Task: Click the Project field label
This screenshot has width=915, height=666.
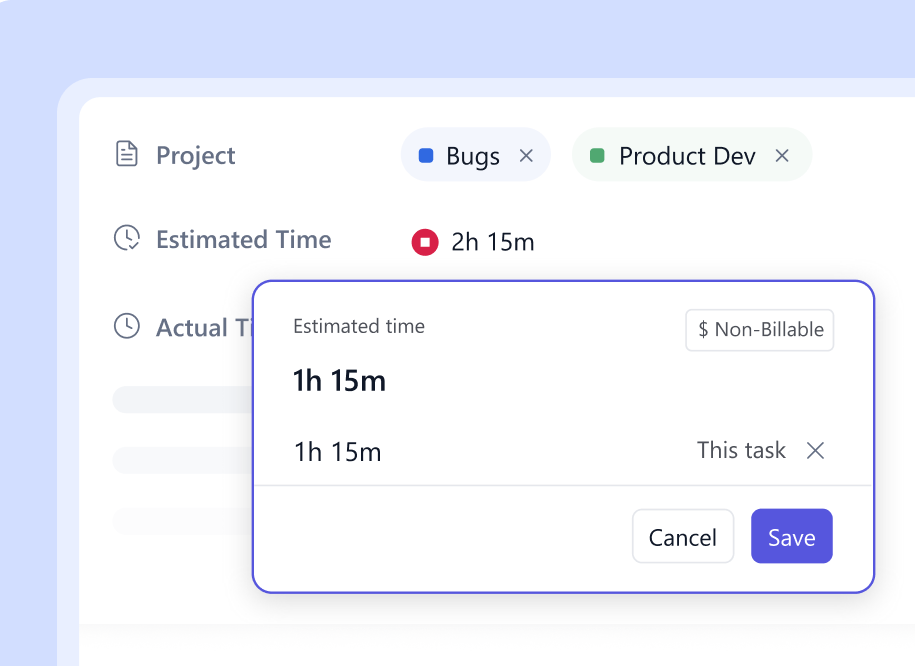Action: pyautogui.click(x=196, y=155)
